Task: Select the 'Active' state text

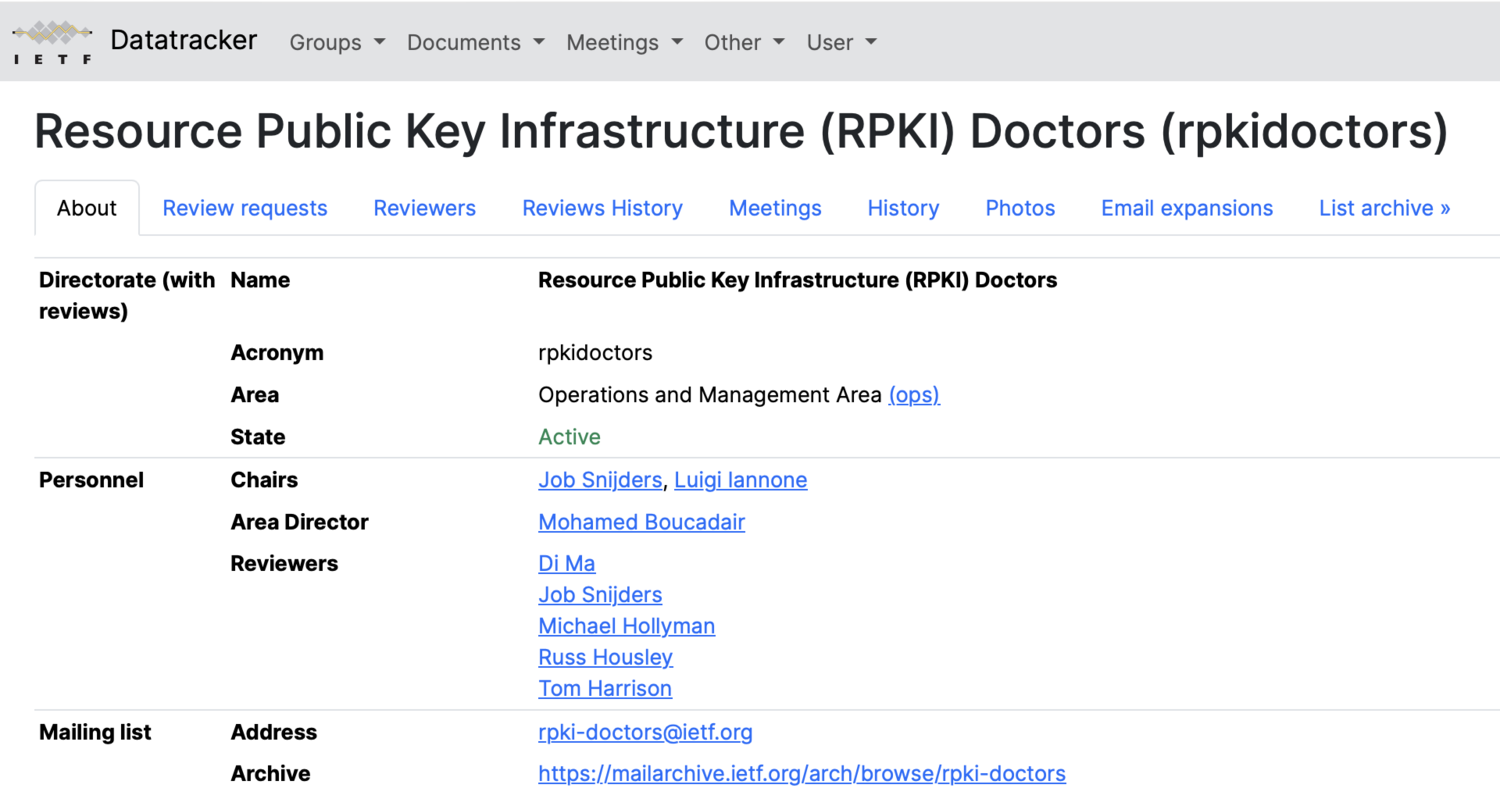Action: [x=569, y=437]
